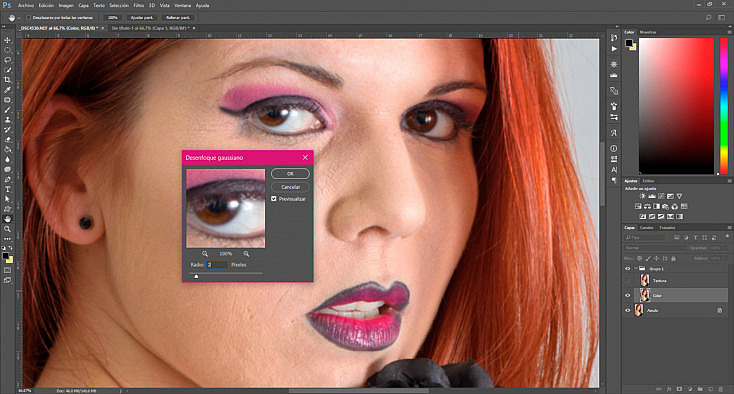
Task: Open the Filtro menu
Action: (139, 6)
